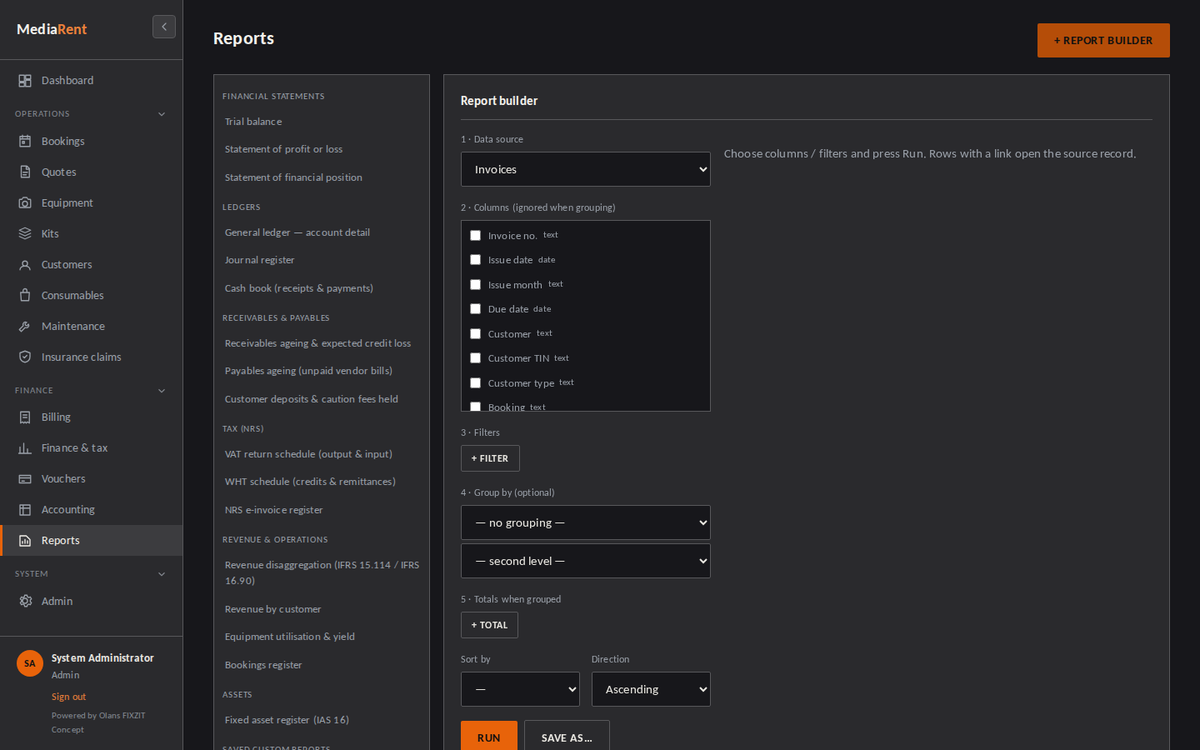This screenshot has width=1200, height=750.
Task: Open the 'second level' grouping dropdown
Action: [586, 561]
